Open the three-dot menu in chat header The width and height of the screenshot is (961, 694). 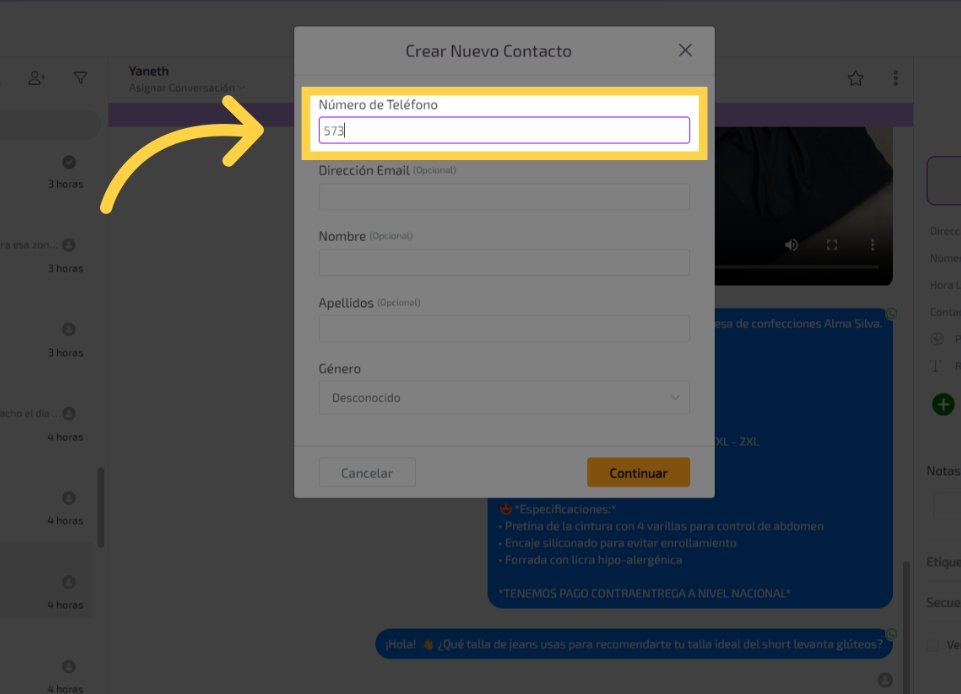pos(895,78)
